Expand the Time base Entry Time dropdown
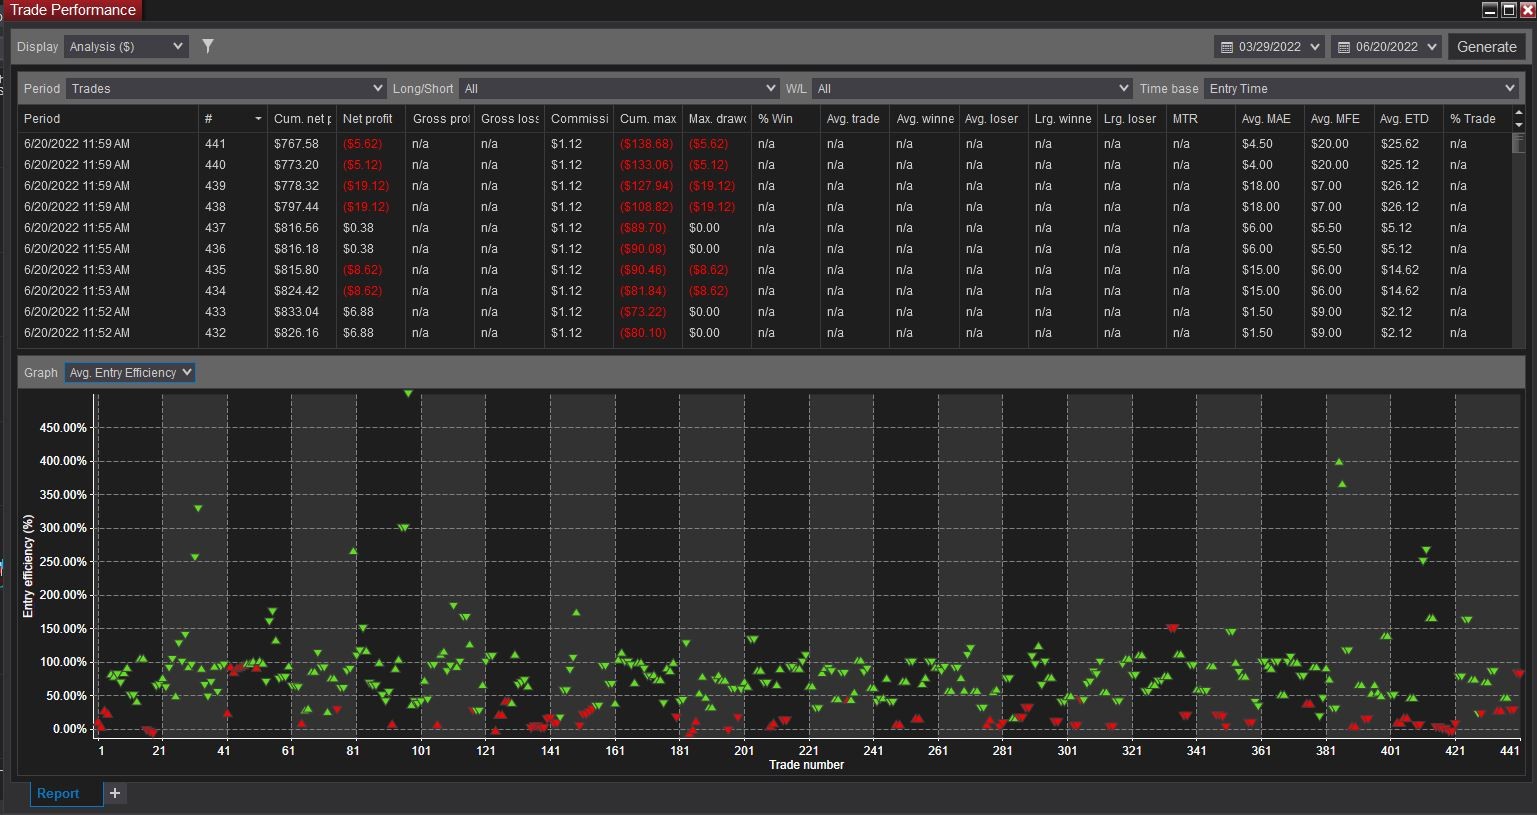1537x815 pixels. click(x=1361, y=89)
